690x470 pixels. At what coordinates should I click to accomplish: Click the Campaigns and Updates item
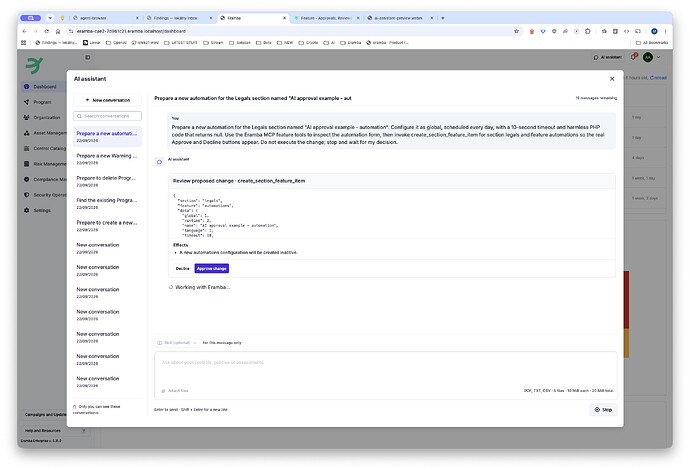point(45,415)
